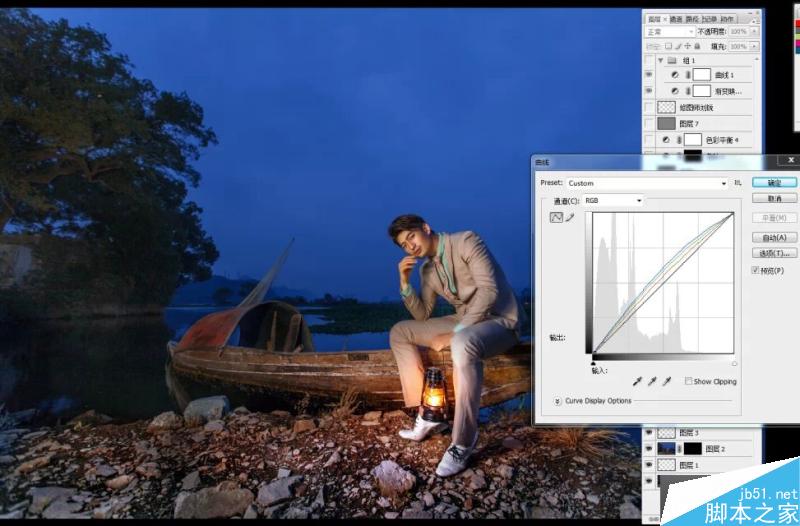
Task: Click the lock-all padlock icon in layers panel
Action: (697, 46)
